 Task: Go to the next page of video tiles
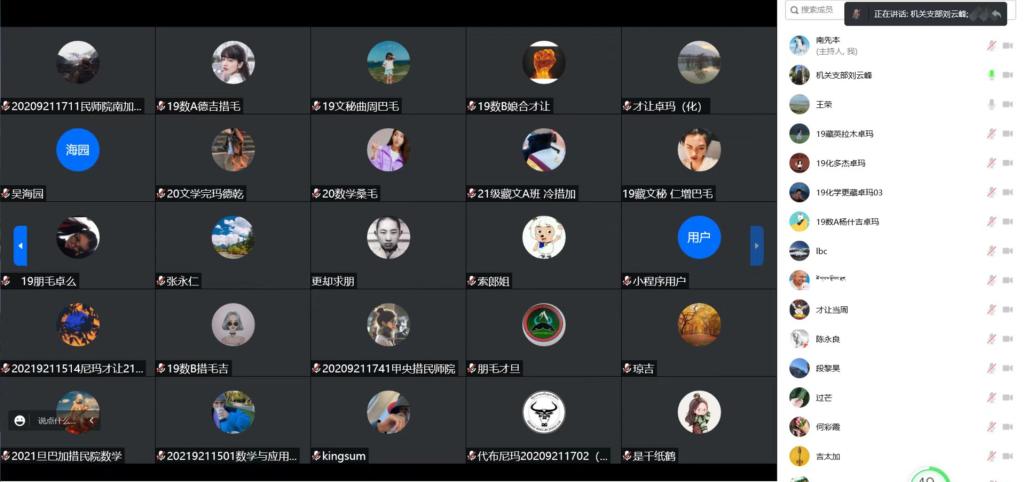(x=757, y=246)
